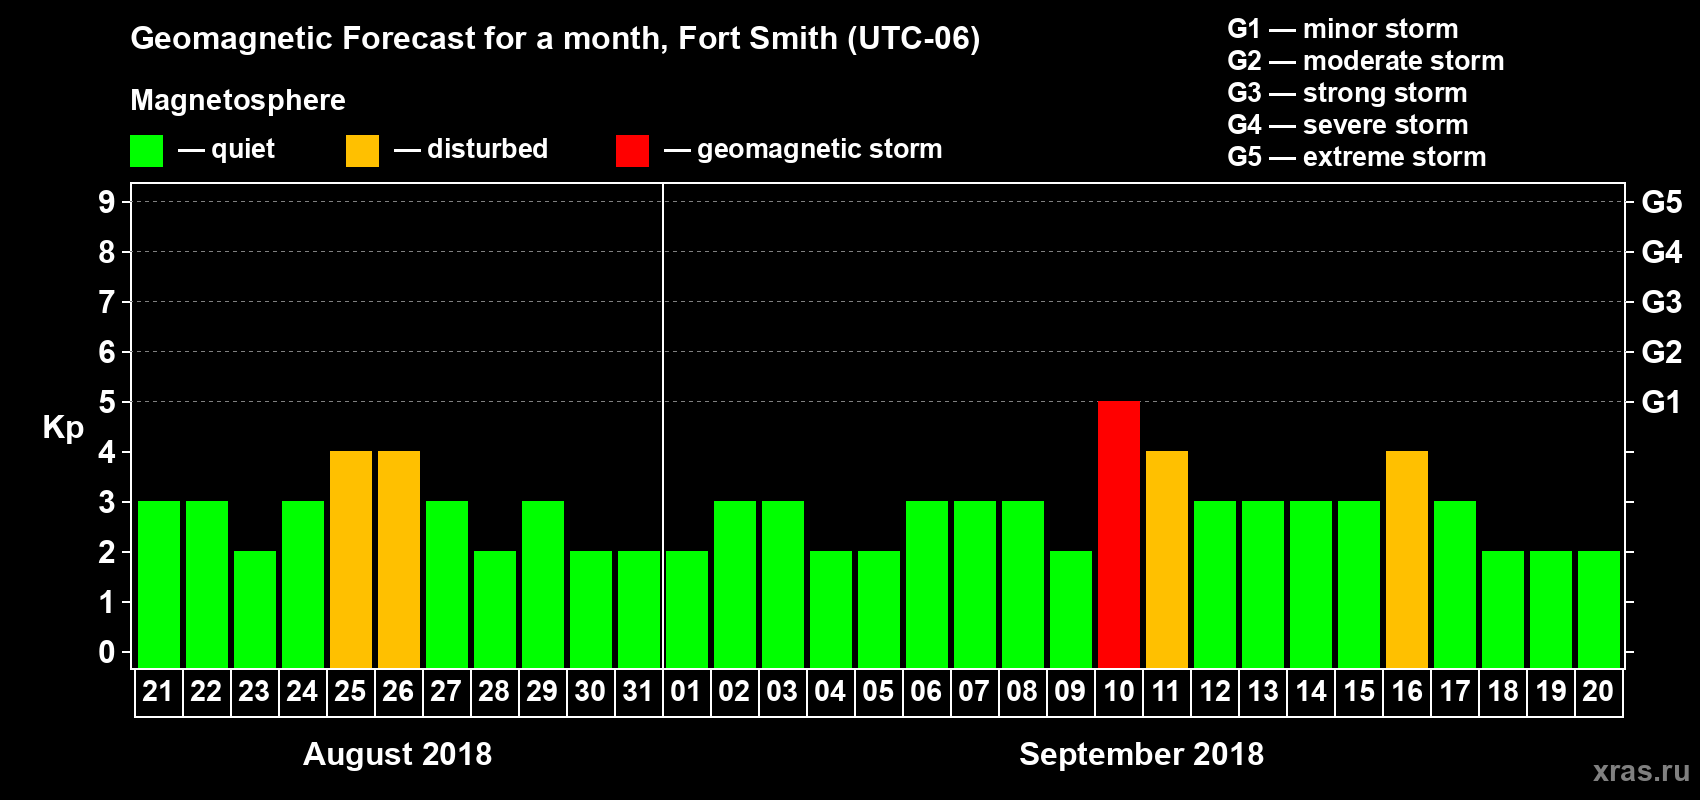Screen dimensions: 1700x800
Task: Click date label 24 on the axis
Action: click(x=302, y=691)
